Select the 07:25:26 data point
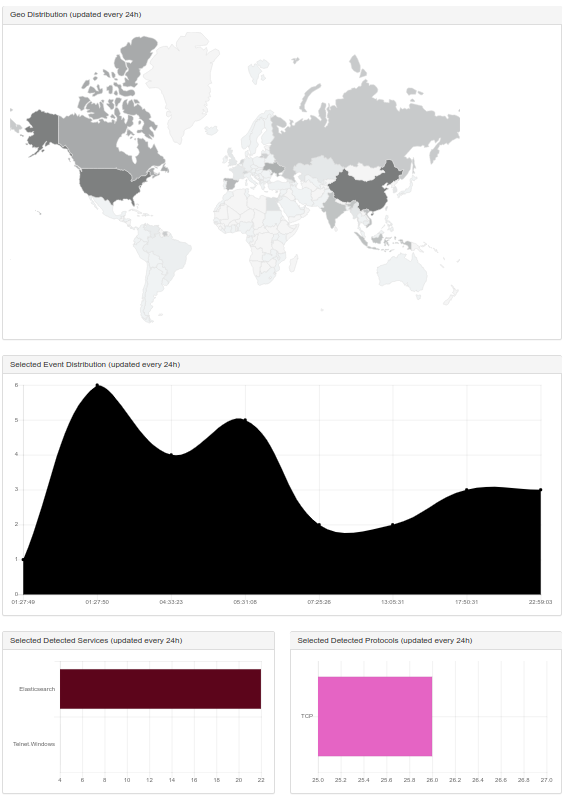The image size is (567, 801). (319, 525)
